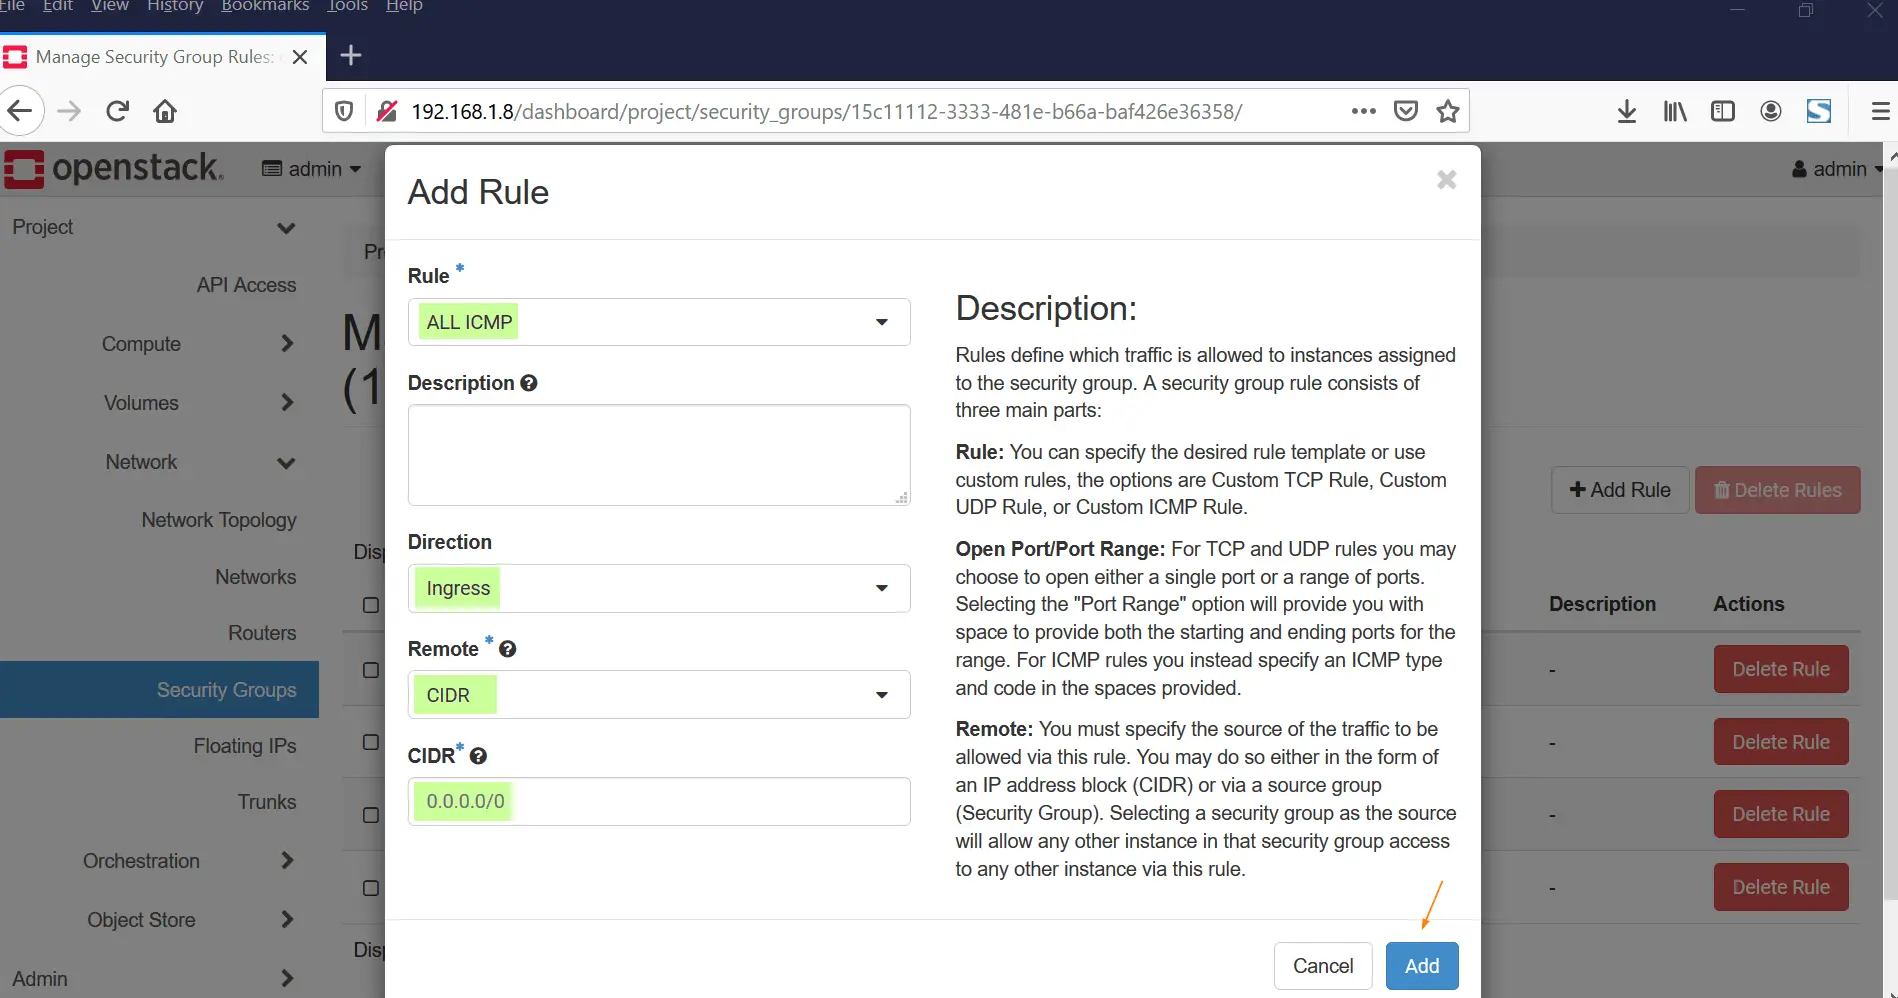1898x998 pixels.
Task: Open the library bookmarks icon
Action: (1675, 111)
